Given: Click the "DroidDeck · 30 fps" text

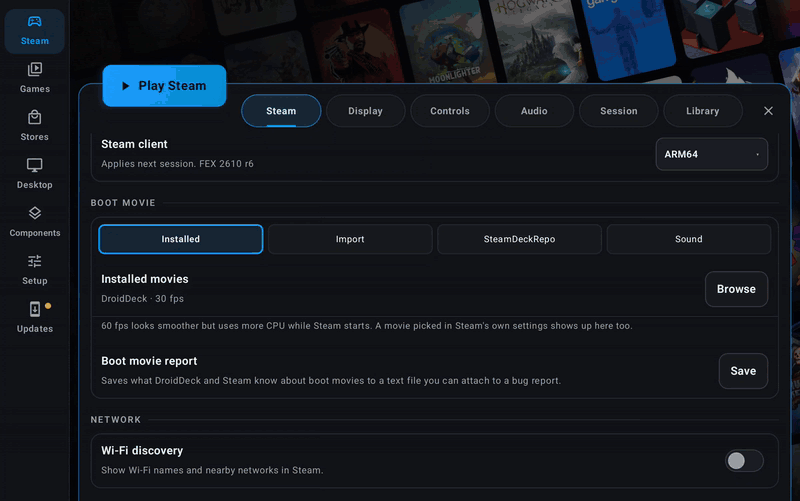Looking at the screenshot, I should point(142,298).
